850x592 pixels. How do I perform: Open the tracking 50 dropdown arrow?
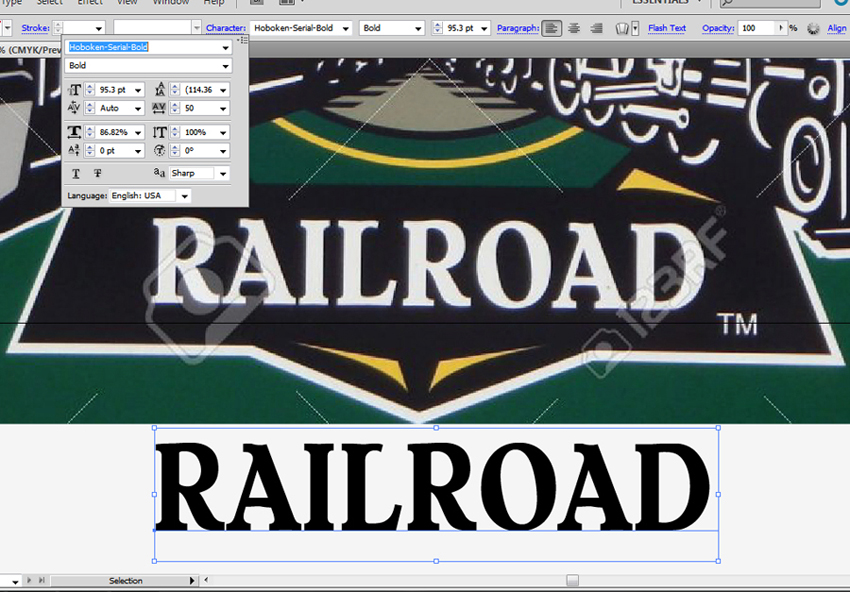point(223,108)
